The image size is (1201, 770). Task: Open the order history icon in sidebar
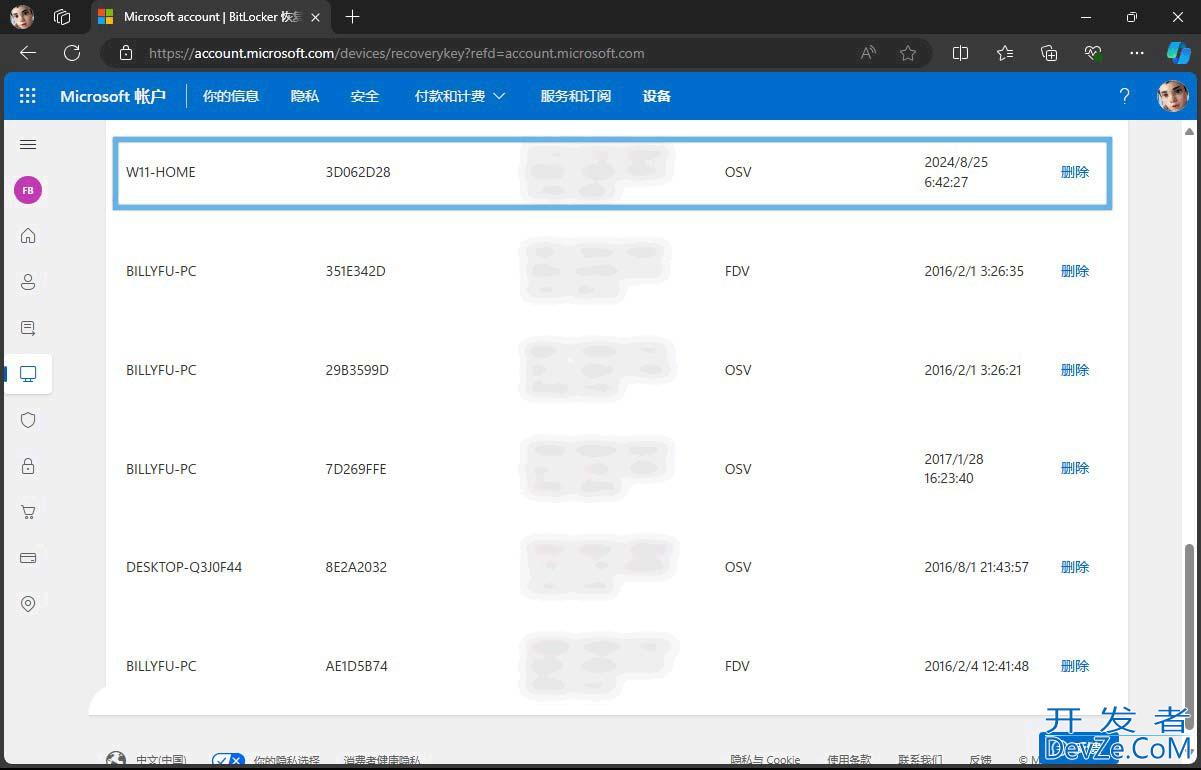28,328
